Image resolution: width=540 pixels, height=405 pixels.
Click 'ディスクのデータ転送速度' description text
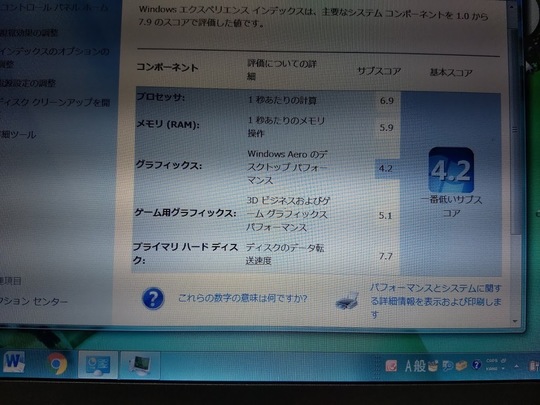coord(285,254)
